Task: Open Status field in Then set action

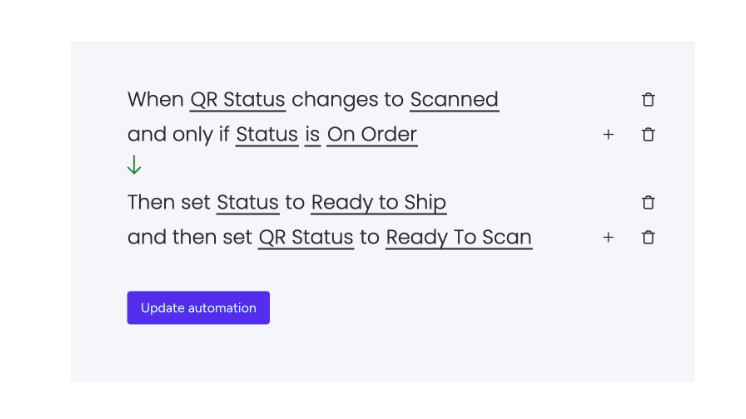Action: pos(247,203)
